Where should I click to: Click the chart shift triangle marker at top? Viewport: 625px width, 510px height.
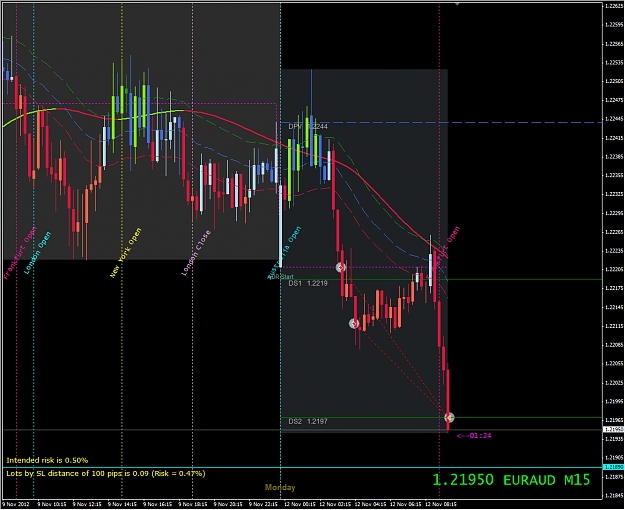(458, 4)
